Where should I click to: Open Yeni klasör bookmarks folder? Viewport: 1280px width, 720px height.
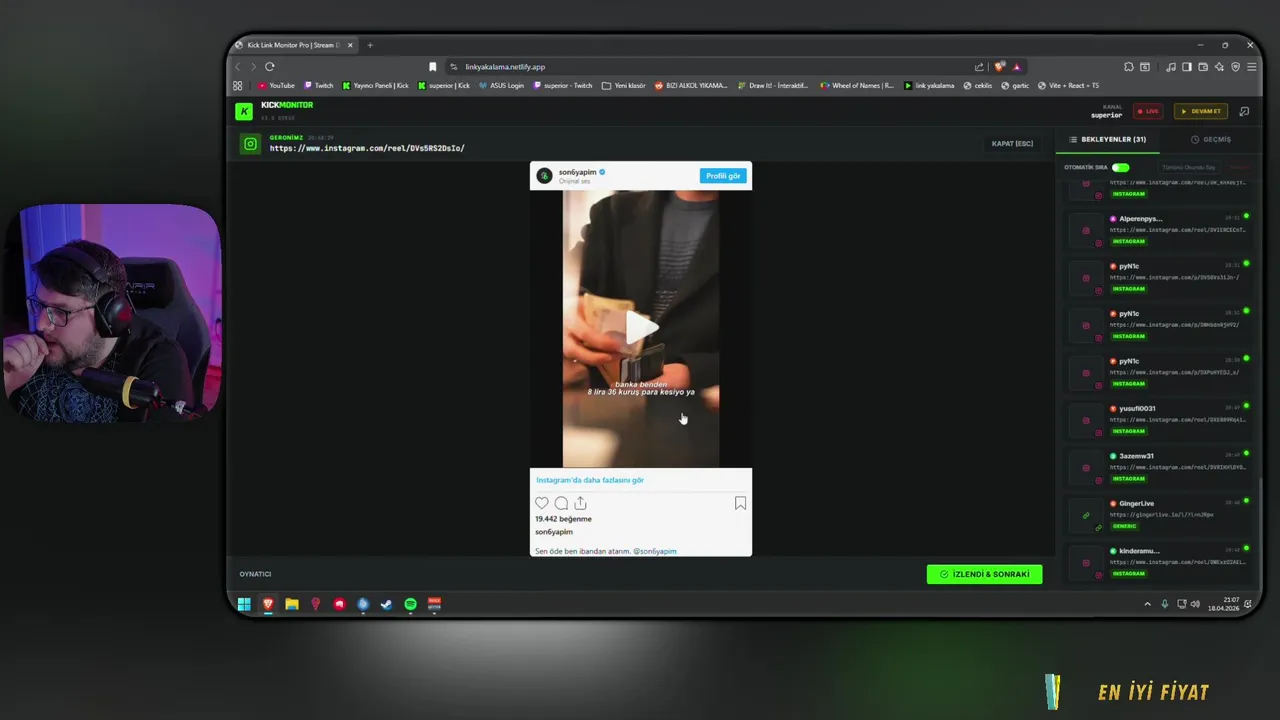(624, 86)
